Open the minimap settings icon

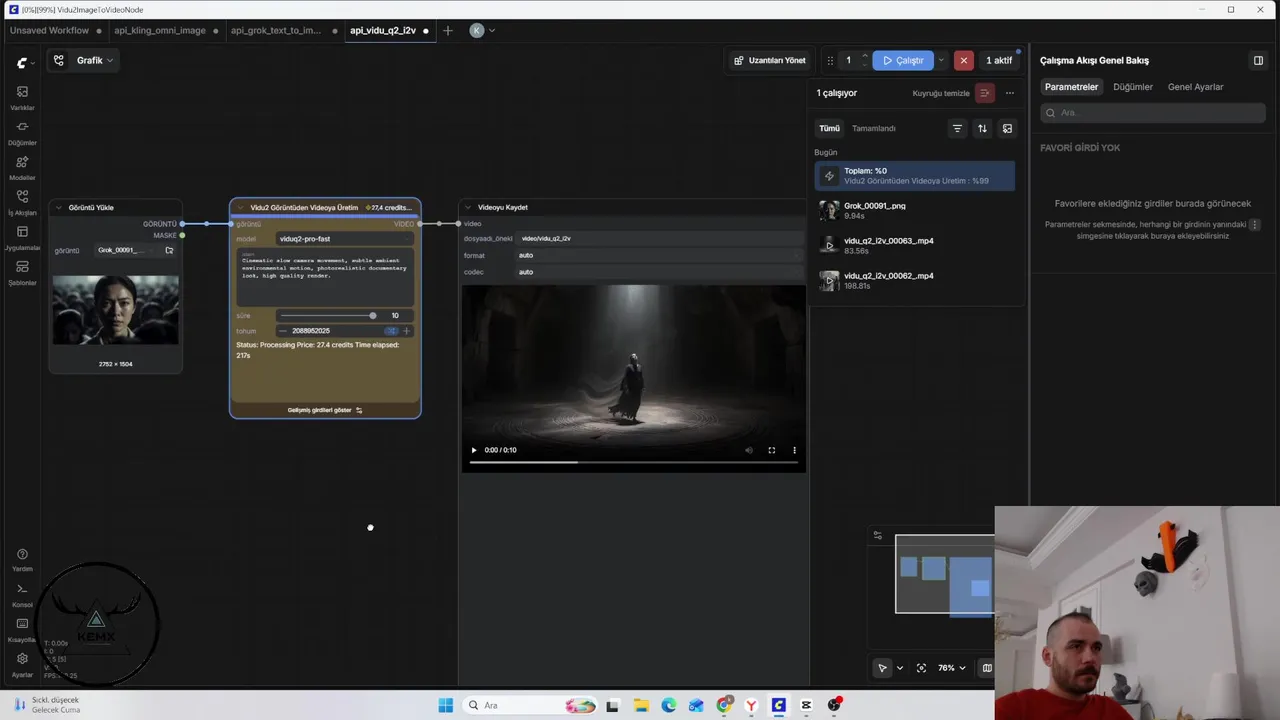(877, 536)
